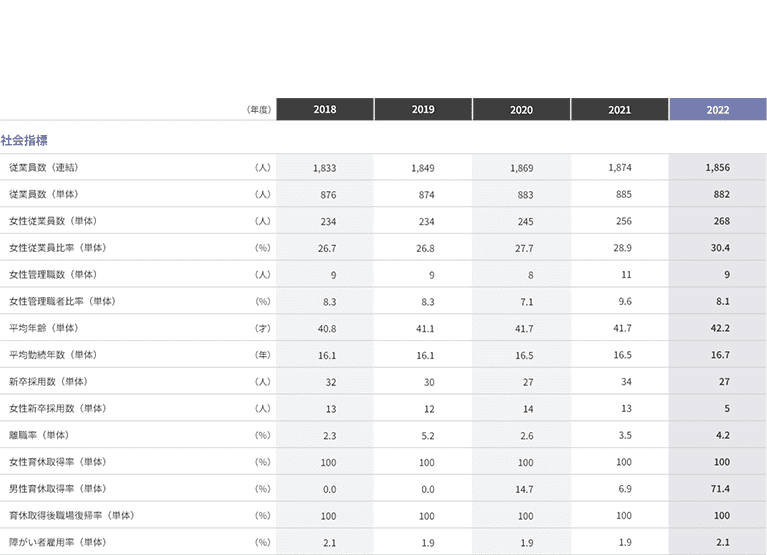Screen dimensions: 767x555
Task: Select the 2020 year column header
Action: pyautogui.click(x=521, y=109)
